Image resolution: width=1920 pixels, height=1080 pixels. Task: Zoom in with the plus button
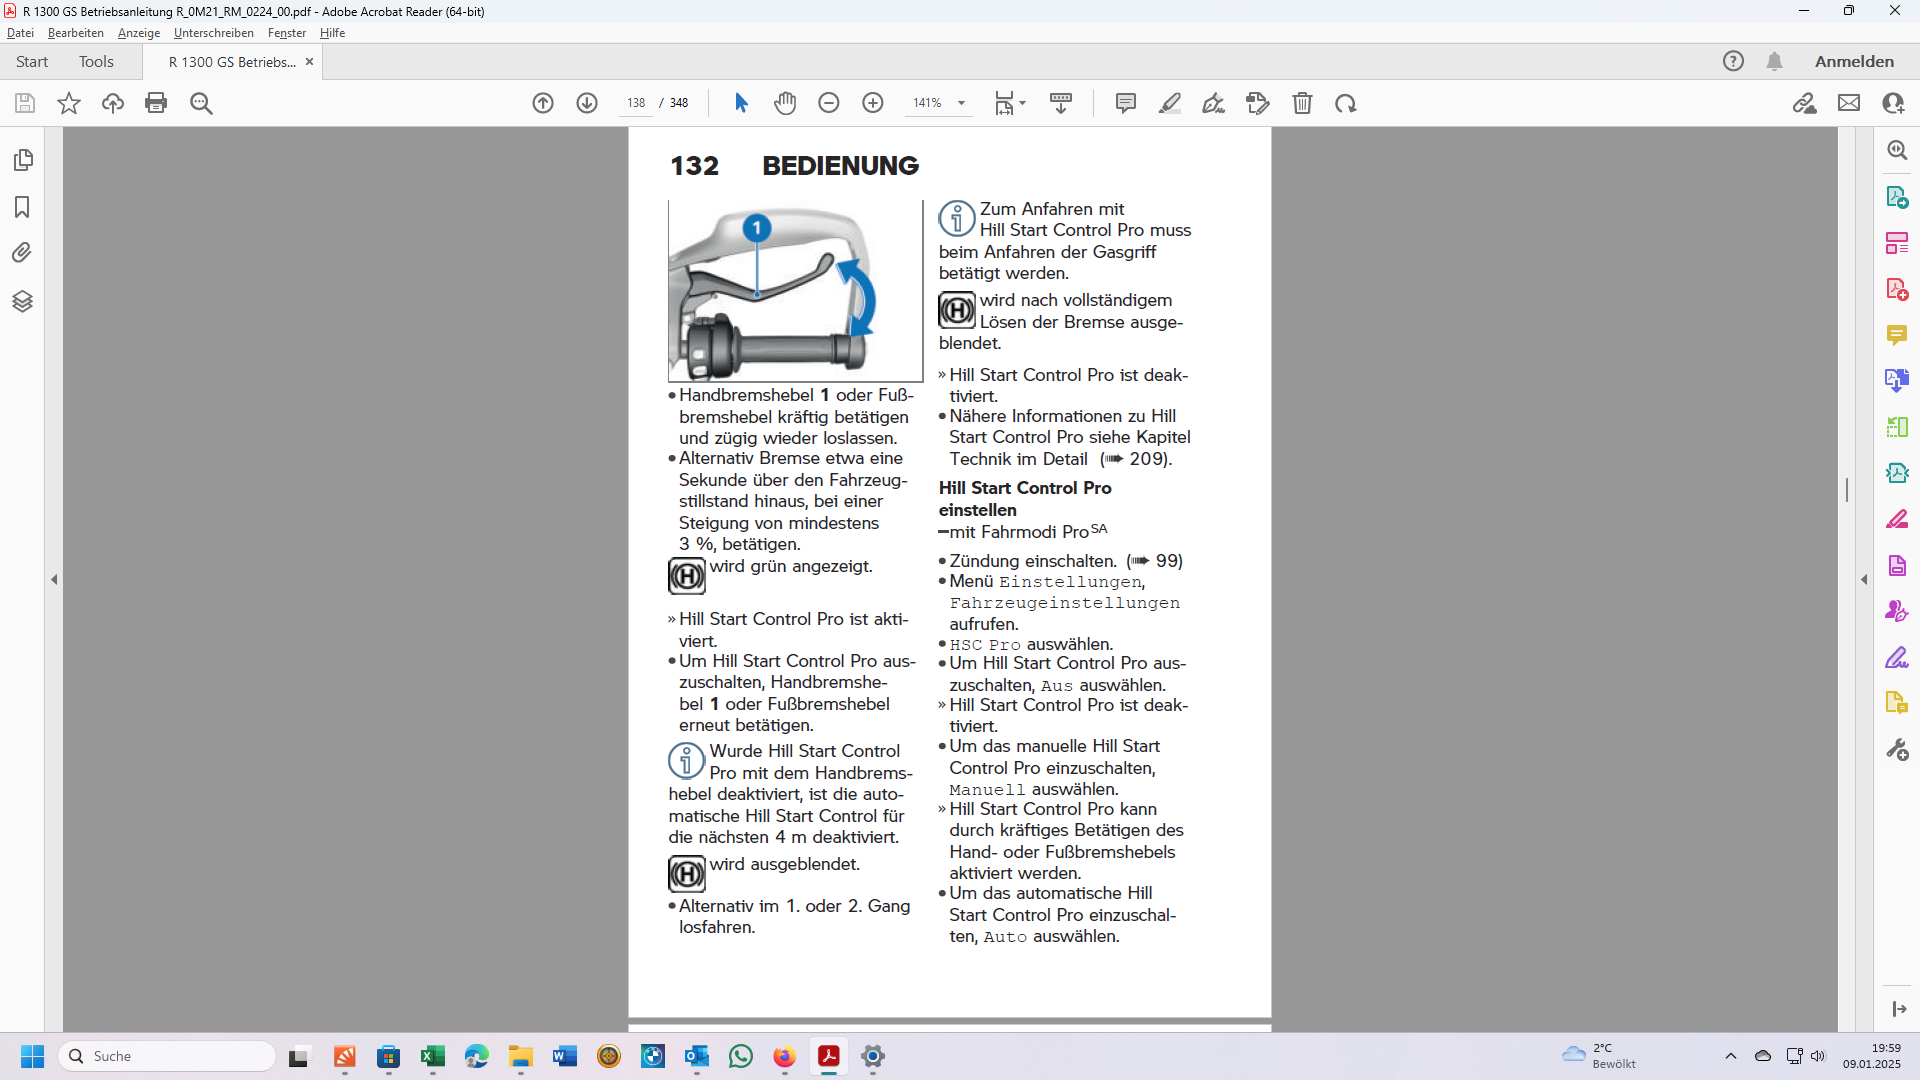pyautogui.click(x=873, y=103)
